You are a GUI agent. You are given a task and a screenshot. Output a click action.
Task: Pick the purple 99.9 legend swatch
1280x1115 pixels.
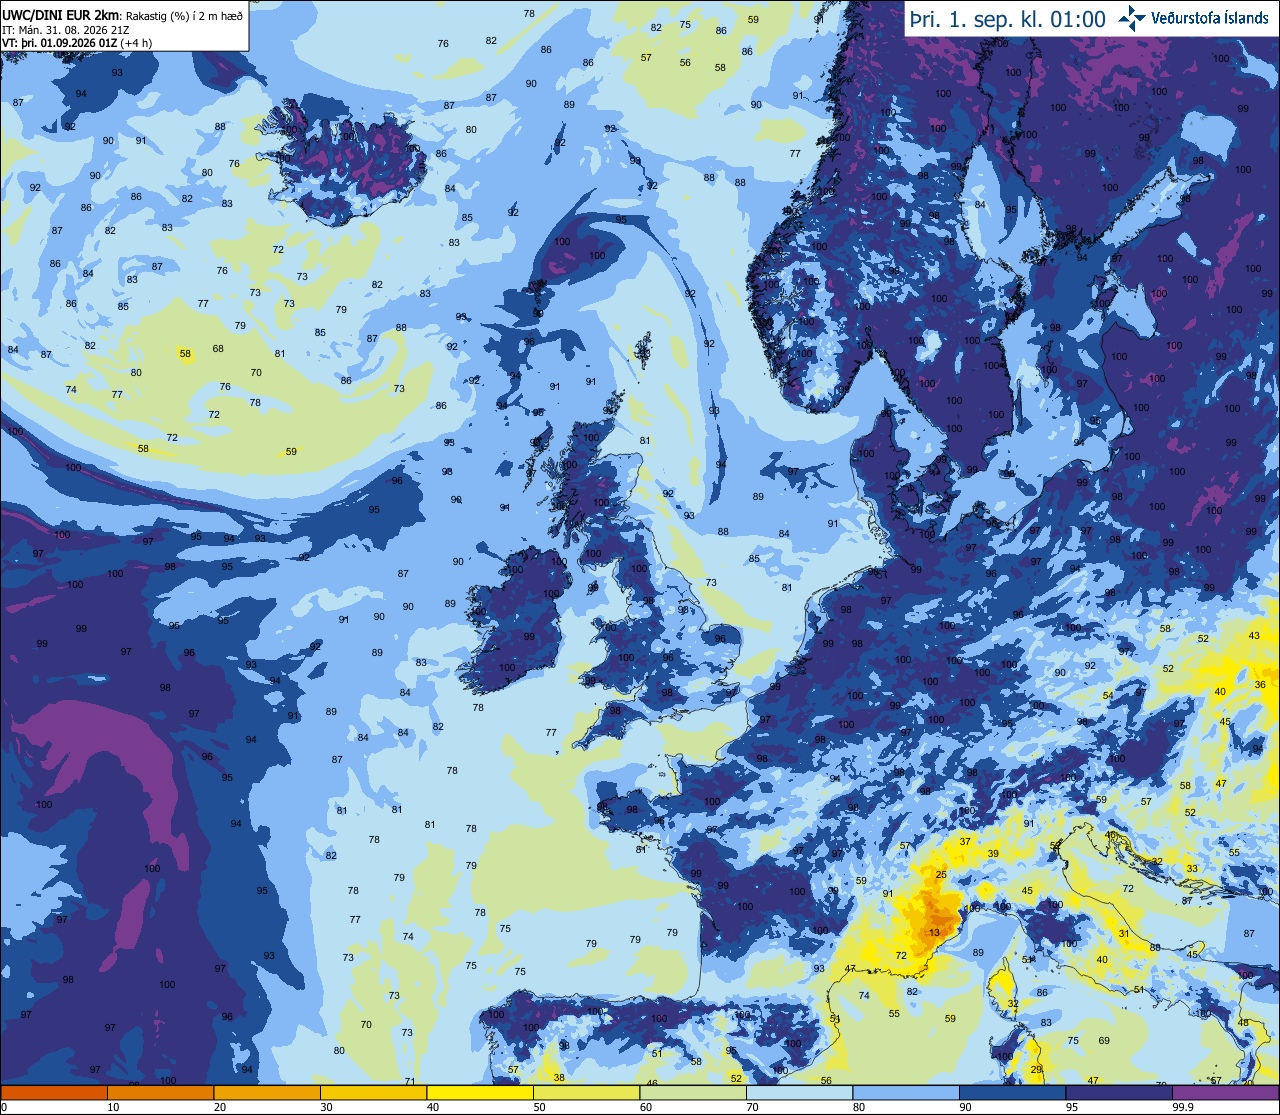(x=1225, y=1092)
